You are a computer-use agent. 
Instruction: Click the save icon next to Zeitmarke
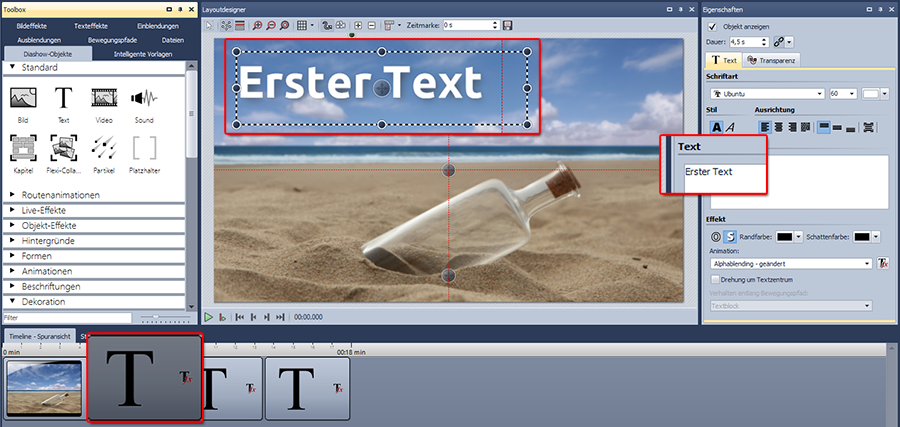[507, 25]
